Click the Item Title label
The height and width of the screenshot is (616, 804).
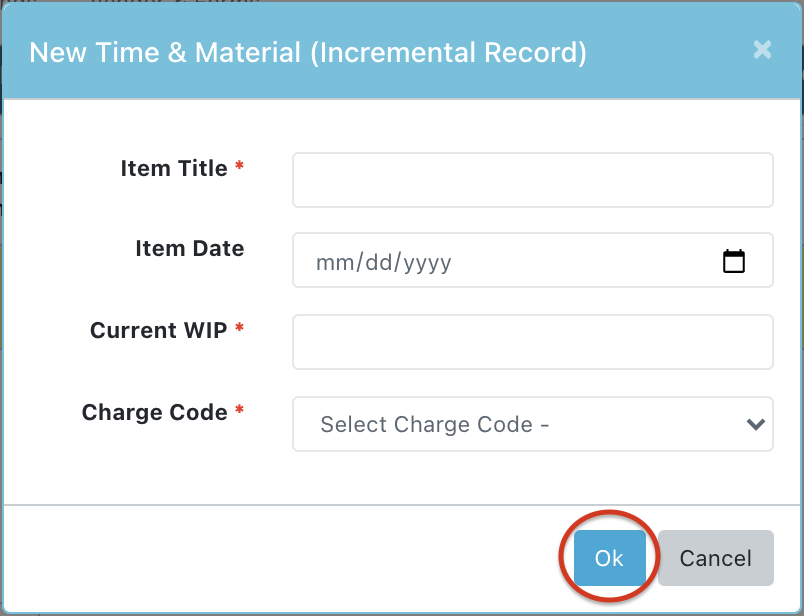coord(174,168)
